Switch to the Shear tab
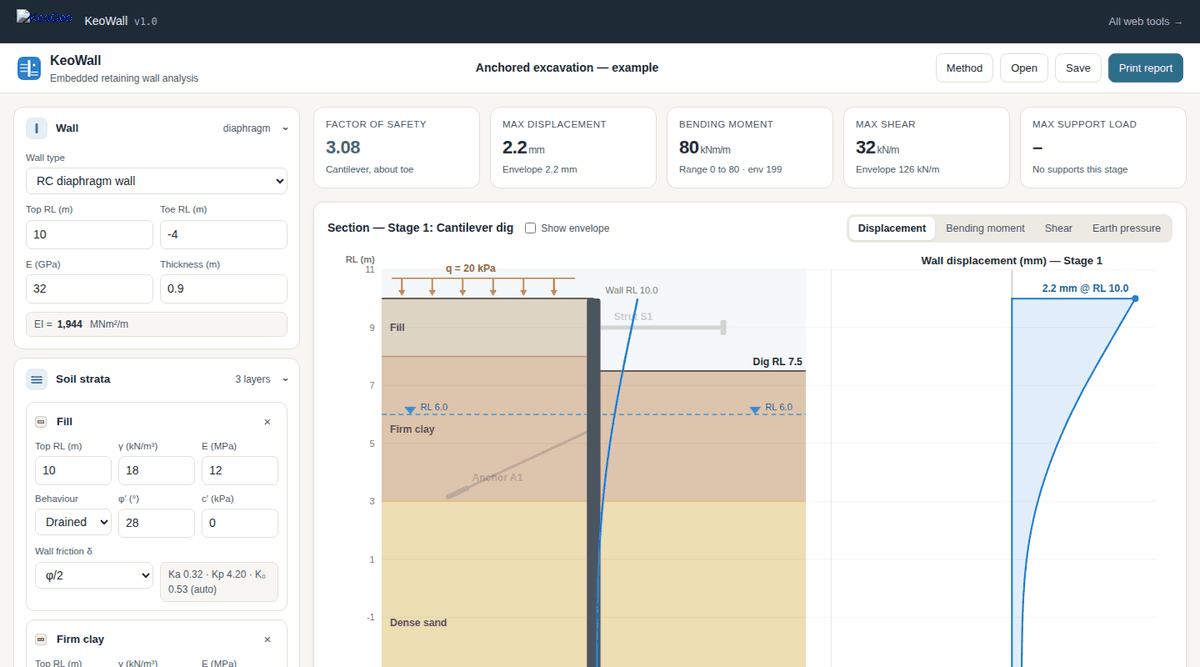This screenshot has height=667, width=1200. coord(1058,228)
